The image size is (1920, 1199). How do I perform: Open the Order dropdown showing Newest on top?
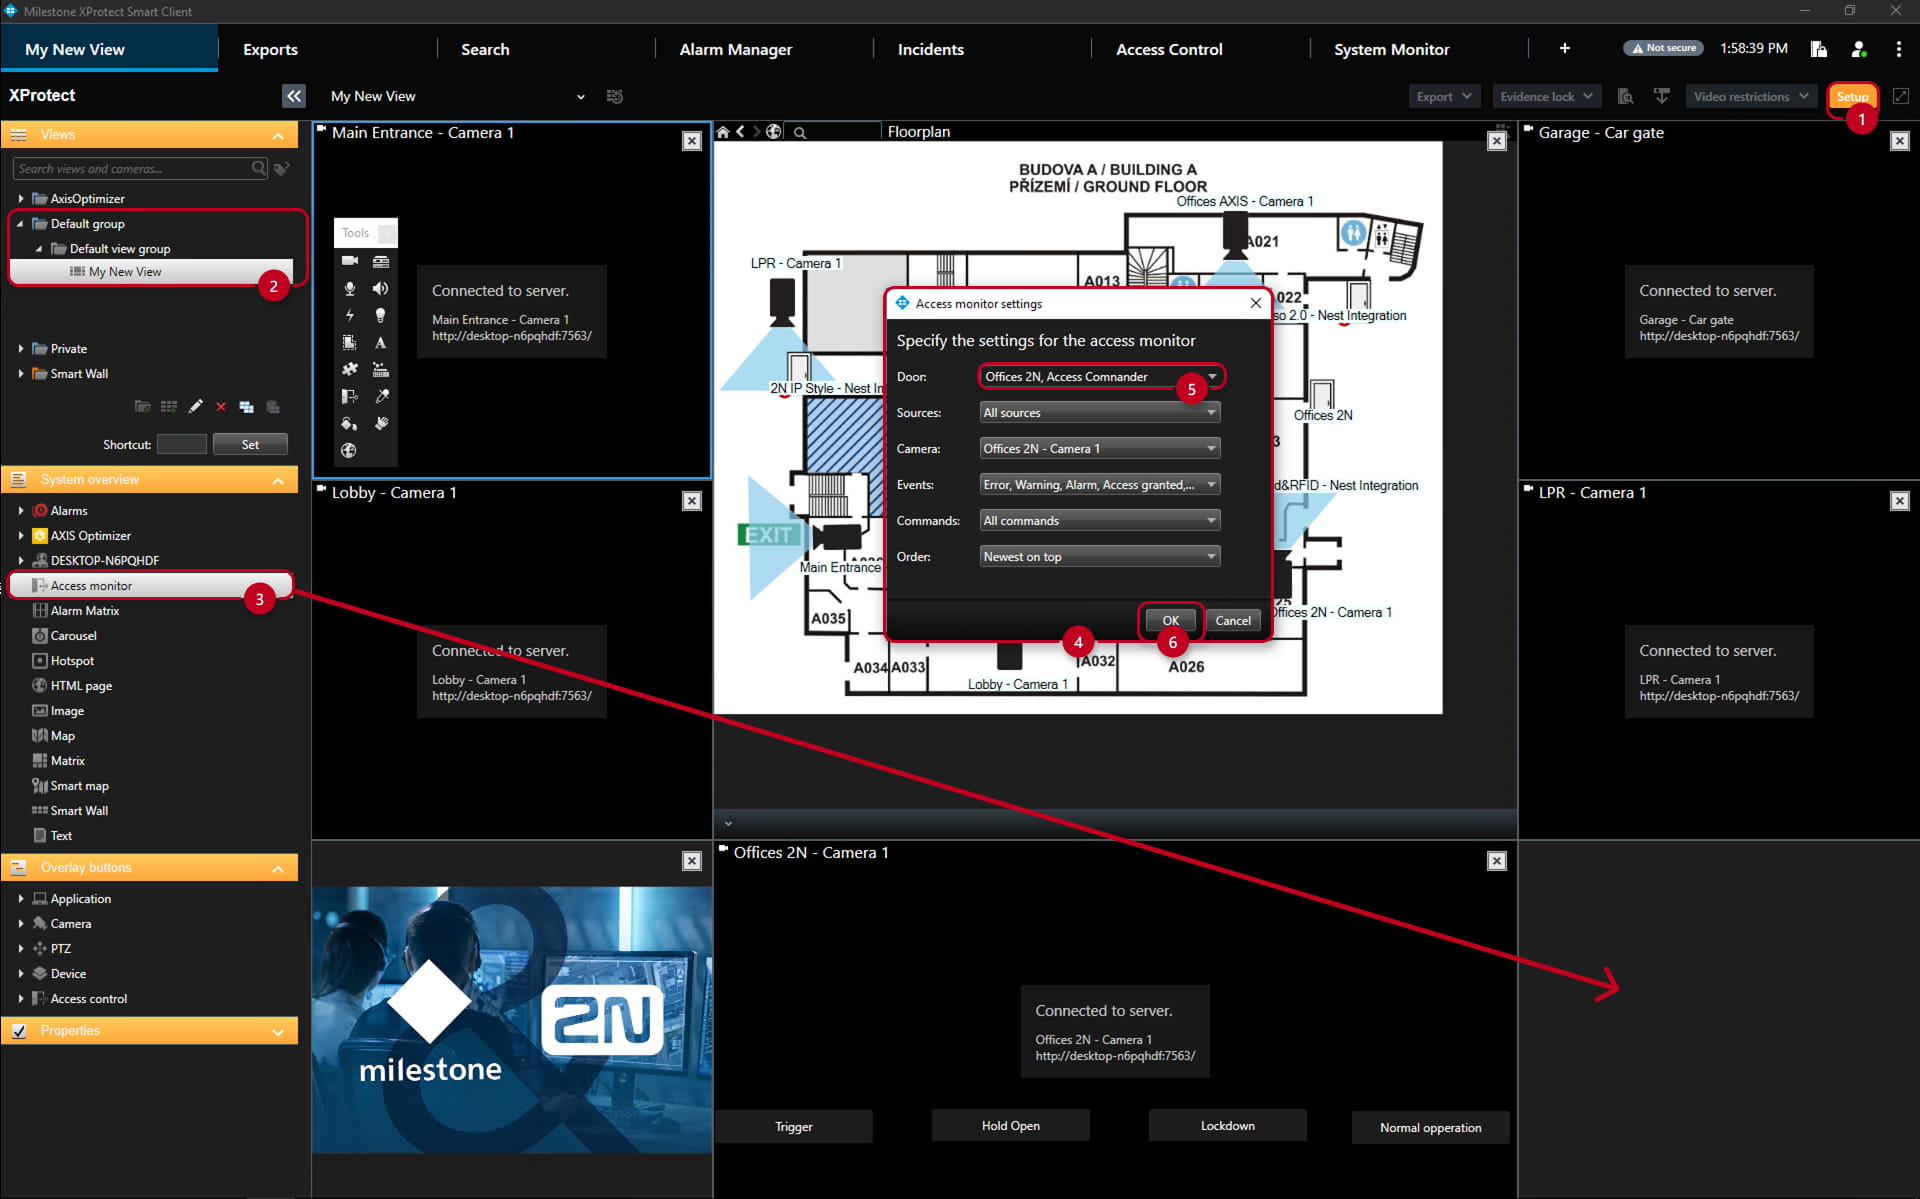pyautogui.click(x=1100, y=557)
